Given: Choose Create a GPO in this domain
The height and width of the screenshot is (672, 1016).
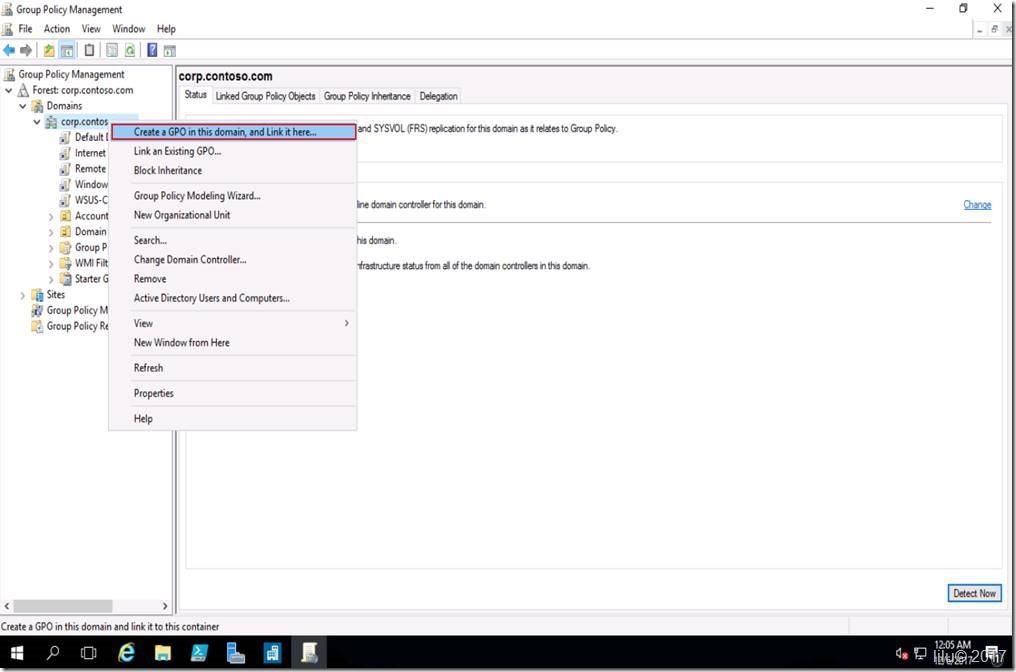Looking at the screenshot, I should (233, 132).
